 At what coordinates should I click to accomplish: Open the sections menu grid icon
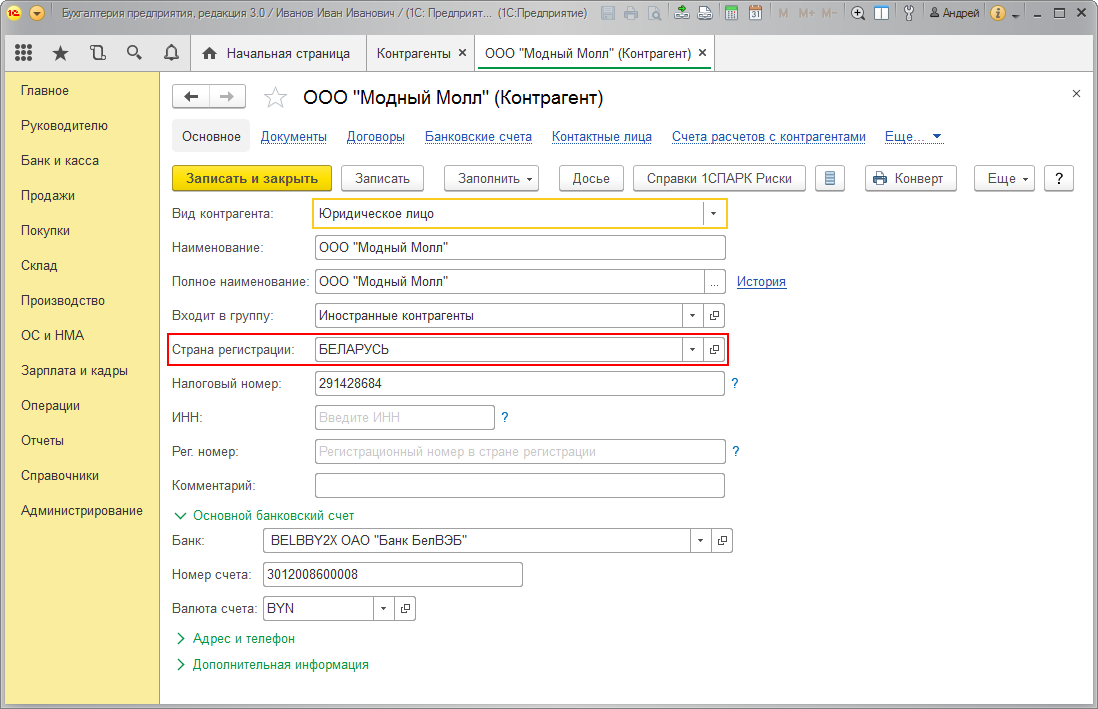click(x=24, y=53)
